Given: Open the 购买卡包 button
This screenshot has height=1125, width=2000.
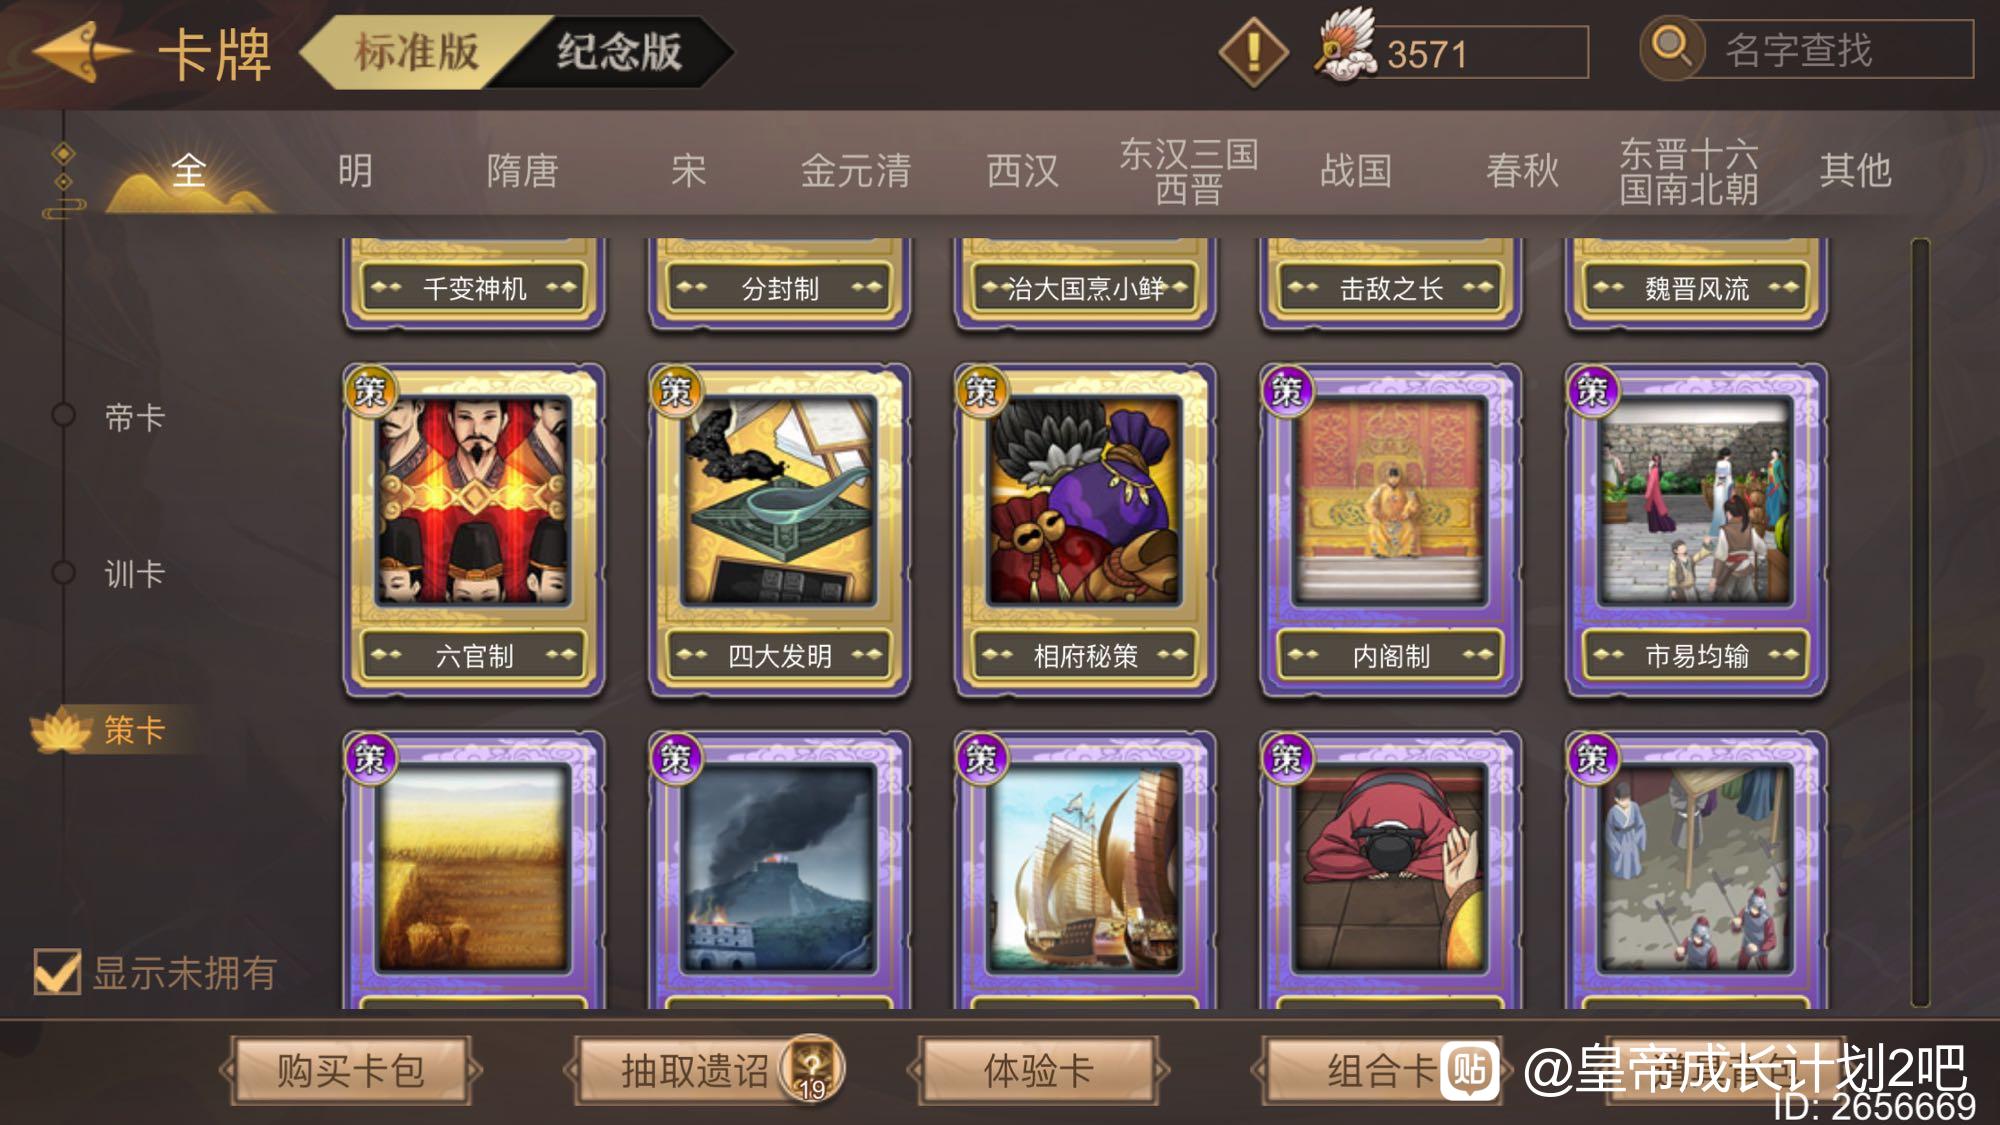Looking at the screenshot, I should [x=351, y=1070].
